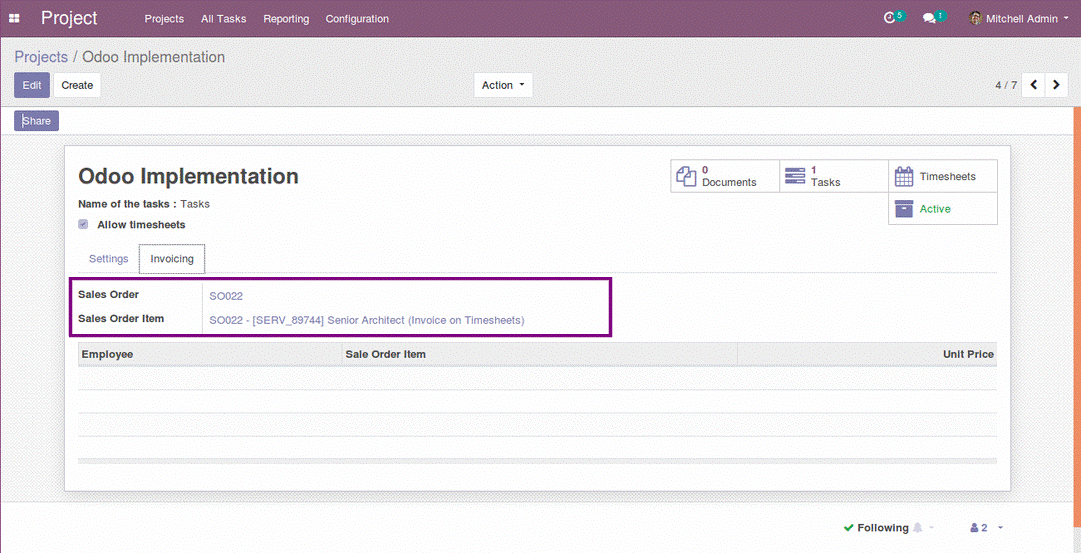Viewport: 1081px width, 553px height.
Task: Sort by Unit Price column header
Action: tap(867, 354)
